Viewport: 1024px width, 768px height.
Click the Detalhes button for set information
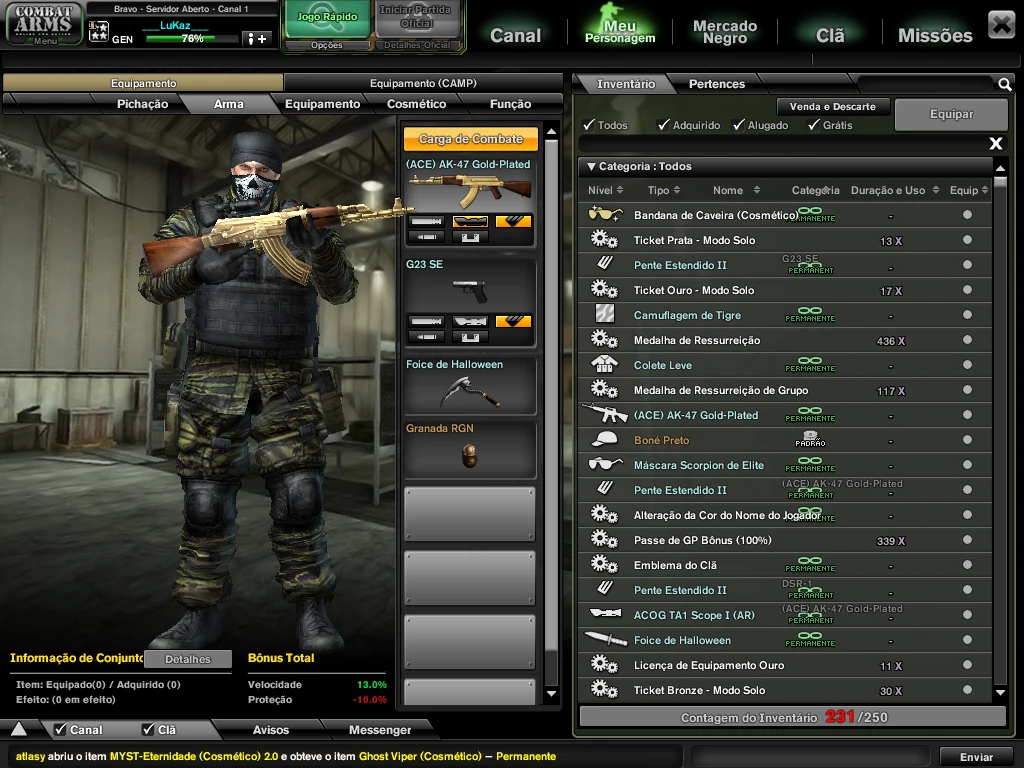click(x=188, y=659)
